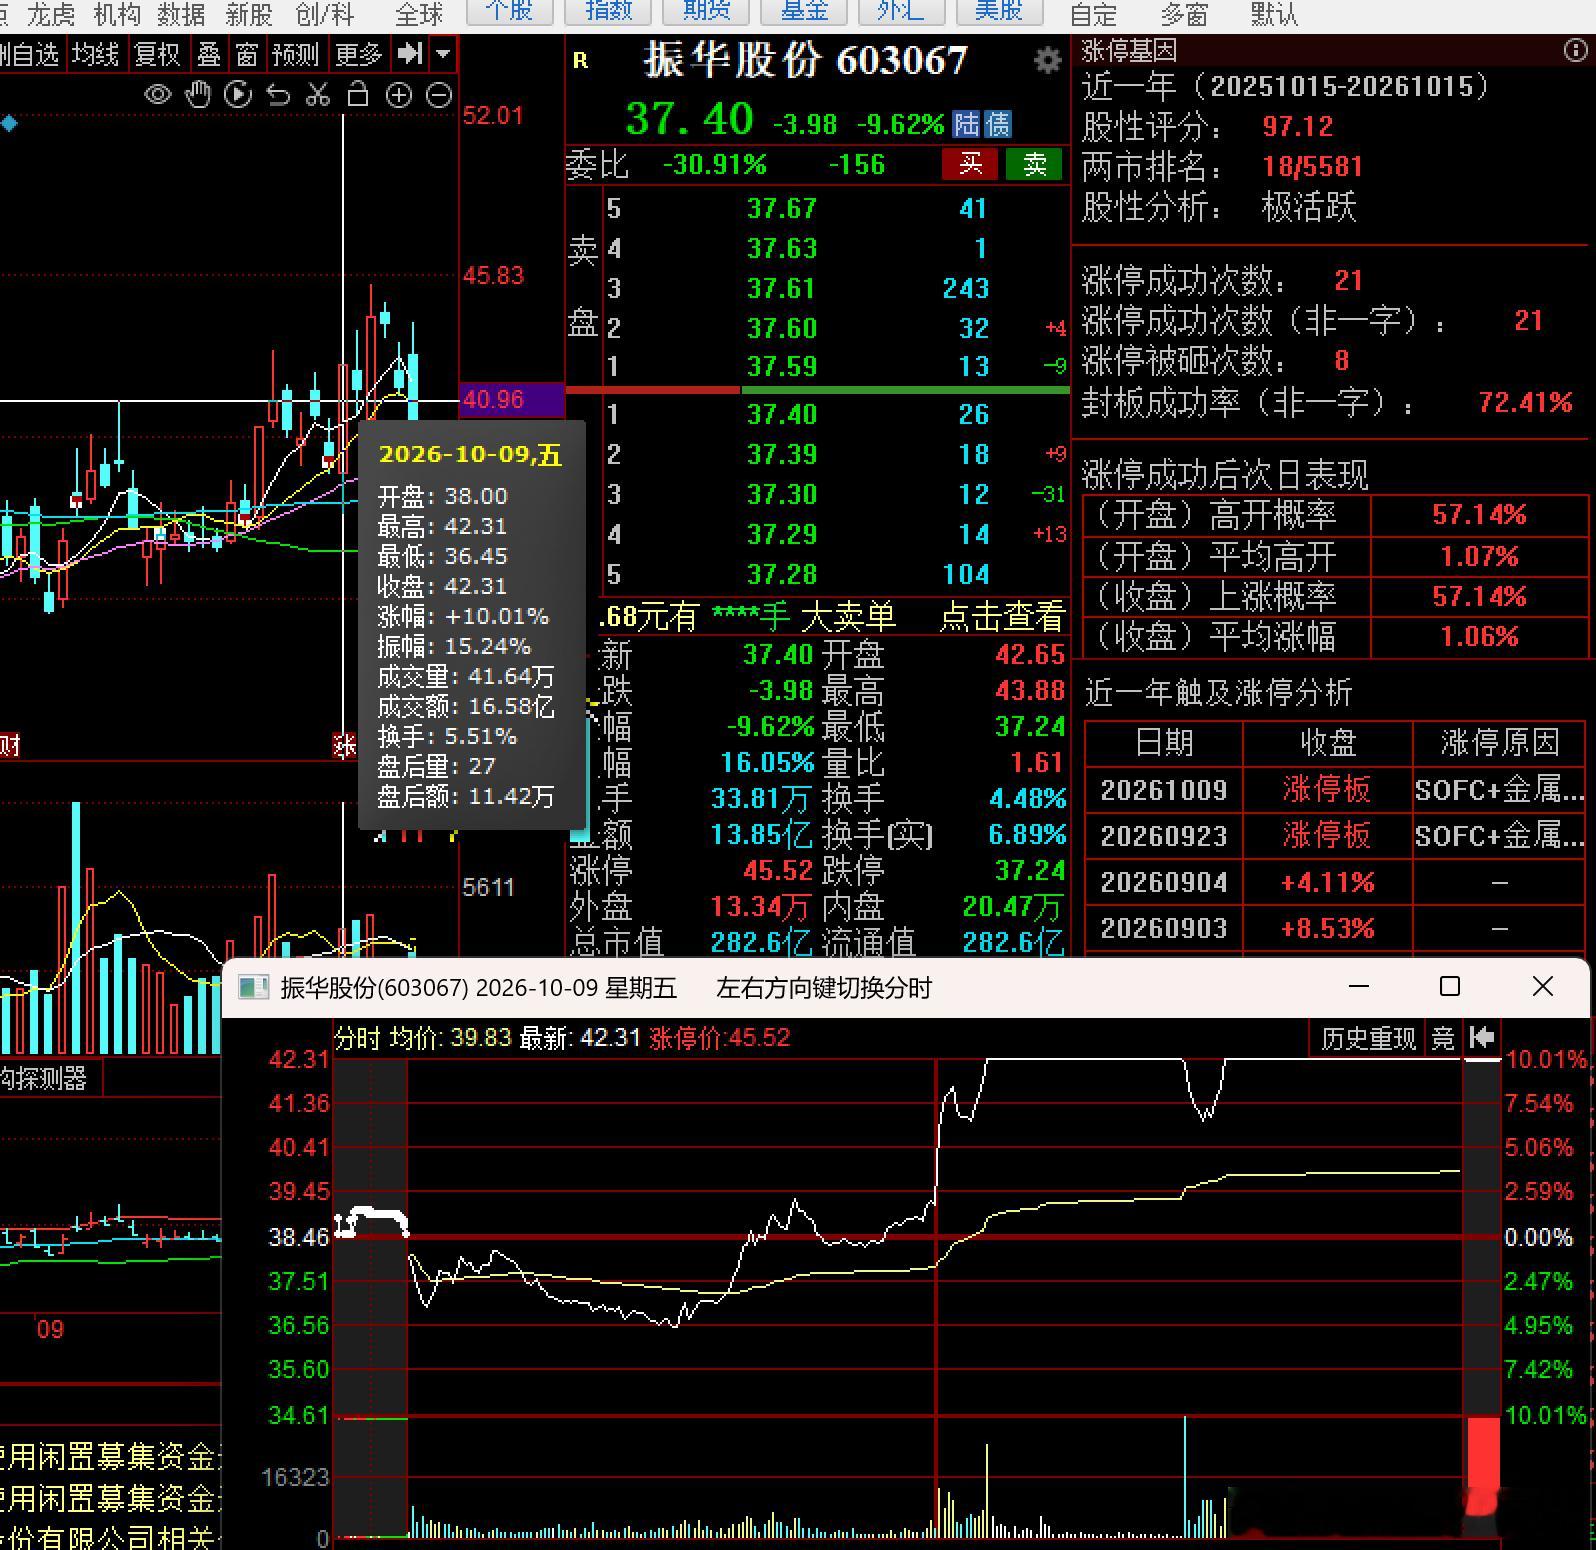Viewport: 1596px width, 1550px height.
Task: Toggle the eye visibility icon above the K-line chart
Action: click(x=158, y=95)
